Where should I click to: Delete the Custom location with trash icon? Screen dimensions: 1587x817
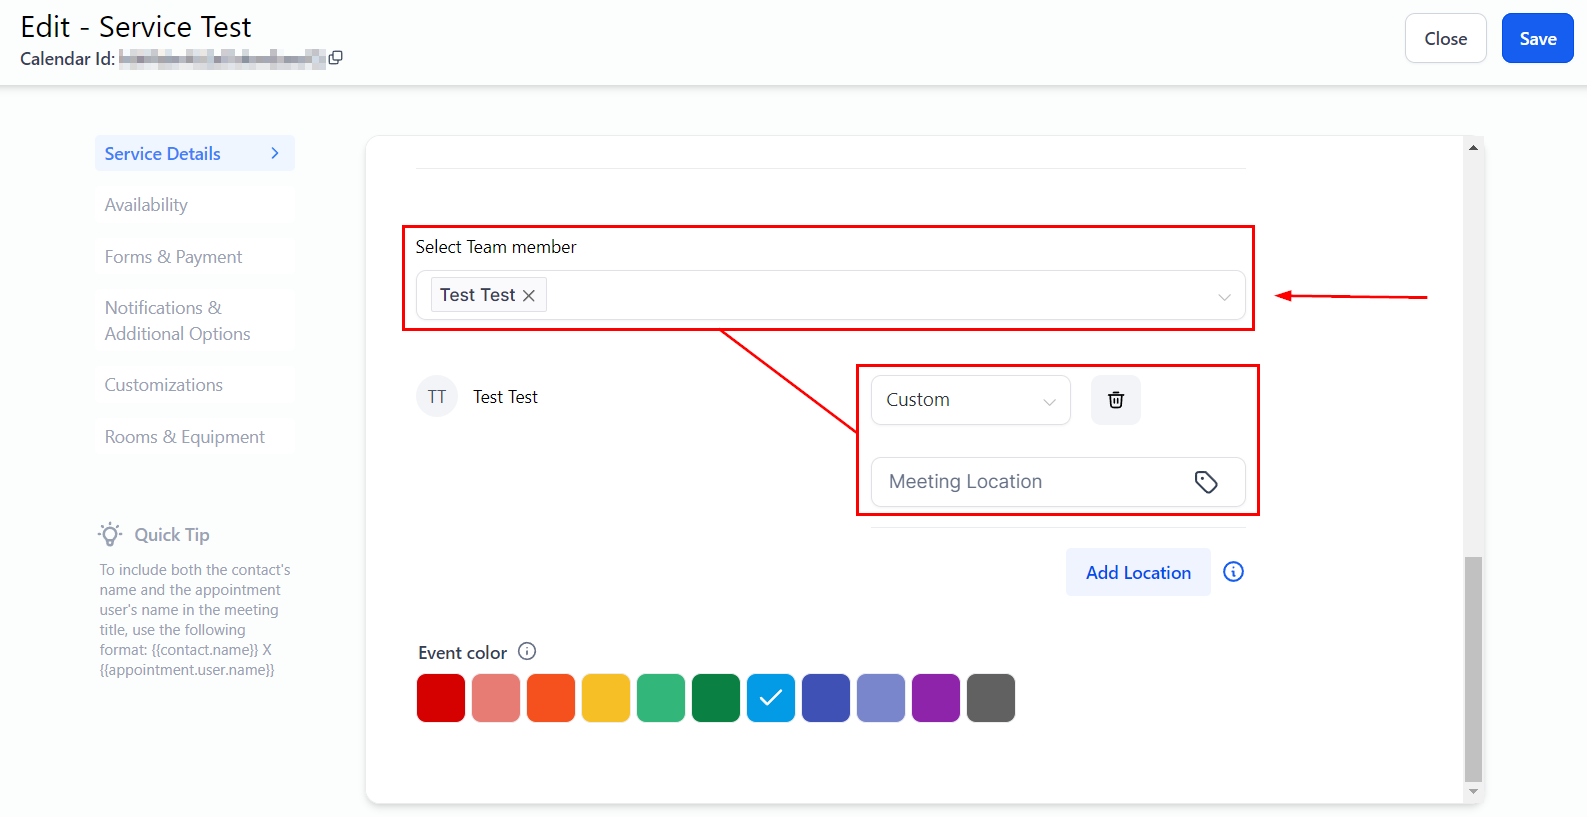click(x=1115, y=400)
